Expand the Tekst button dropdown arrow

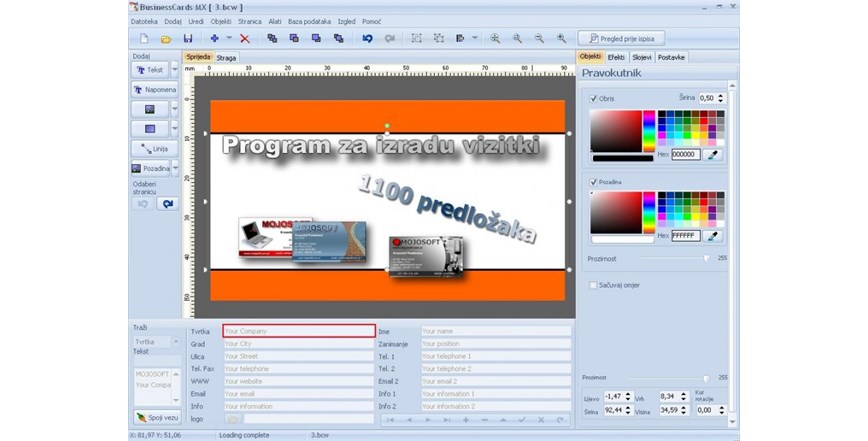pos(175,70)
